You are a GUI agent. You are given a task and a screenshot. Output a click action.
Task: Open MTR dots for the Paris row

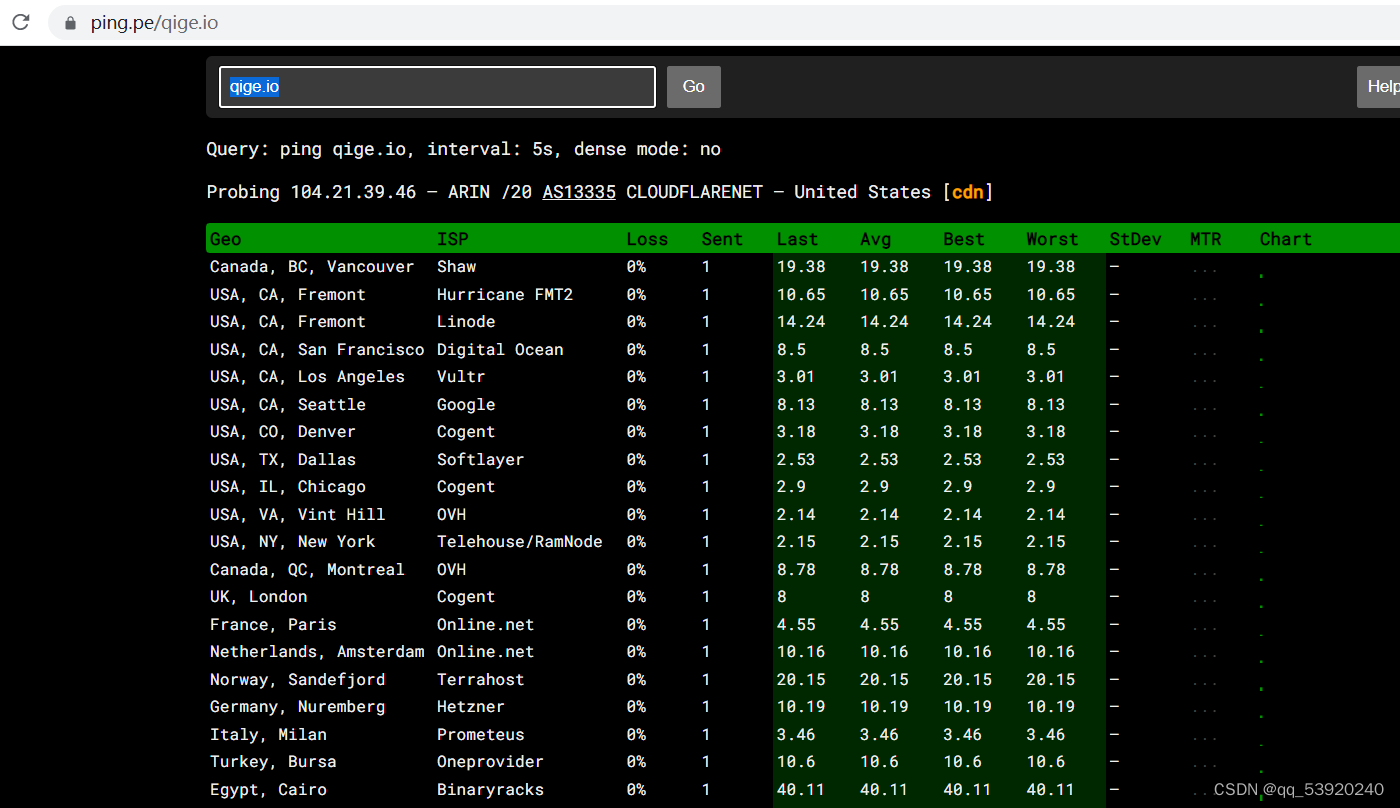(x=1205, y=627)
